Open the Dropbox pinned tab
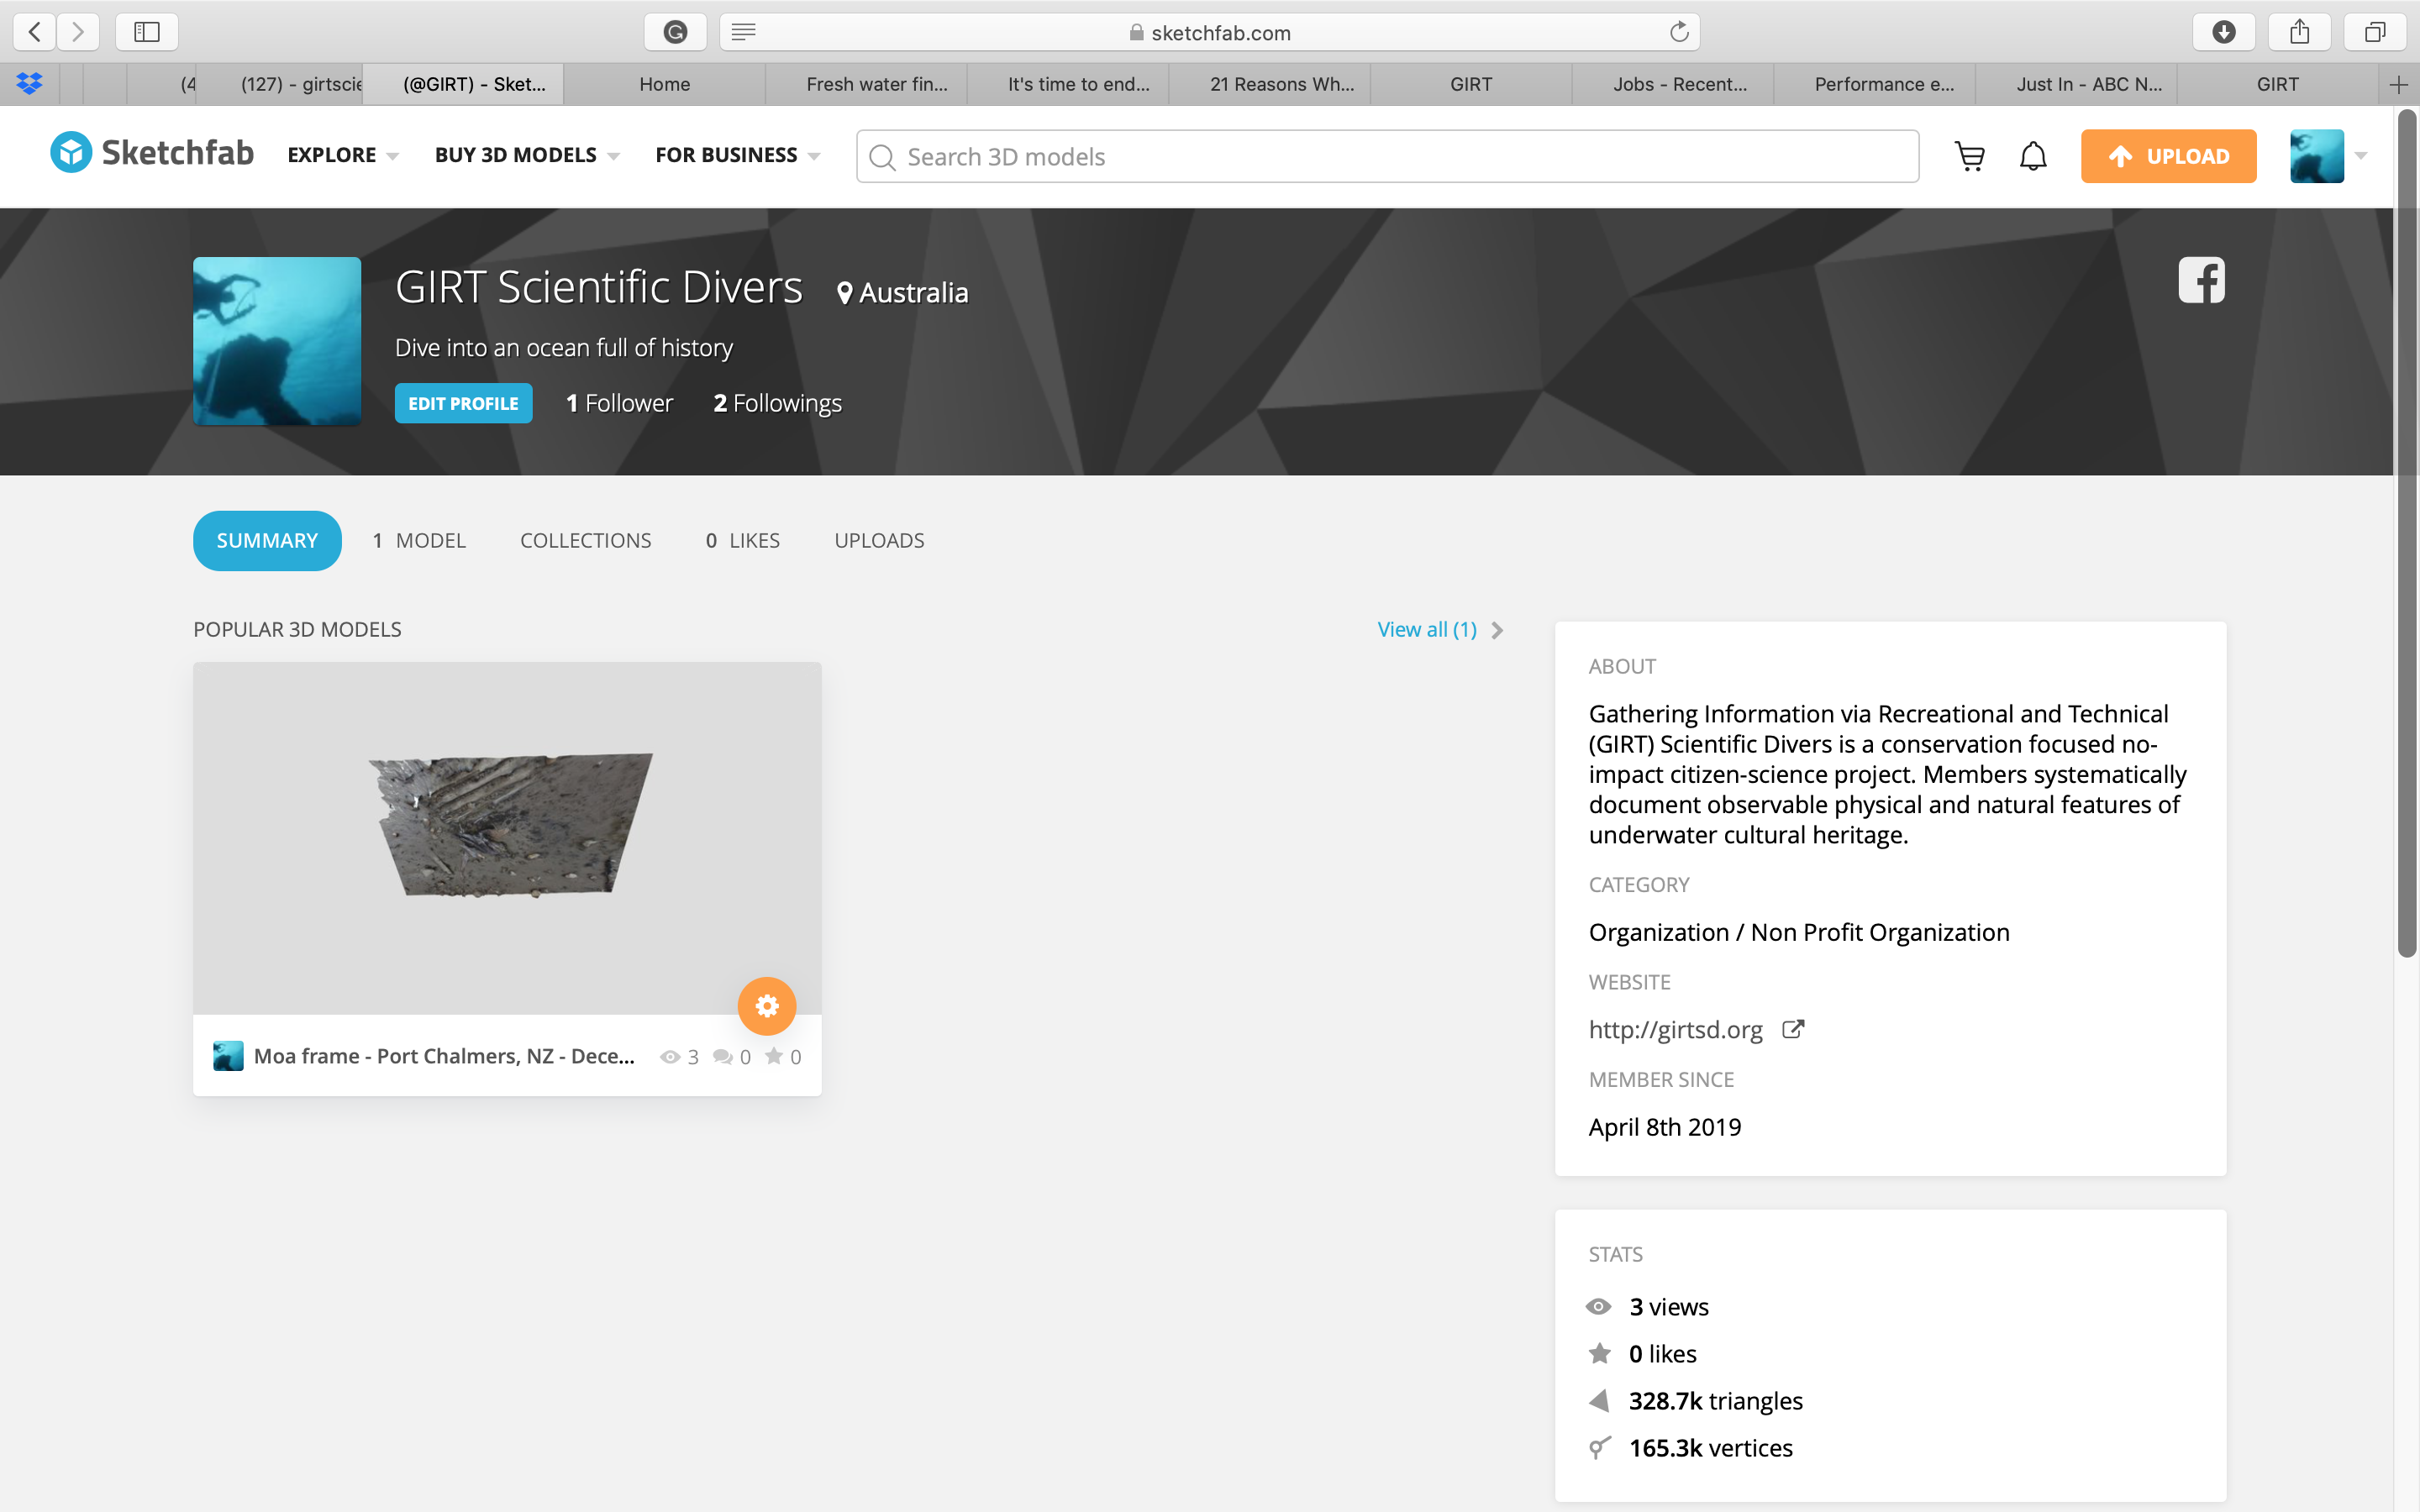 click(29, 84)
